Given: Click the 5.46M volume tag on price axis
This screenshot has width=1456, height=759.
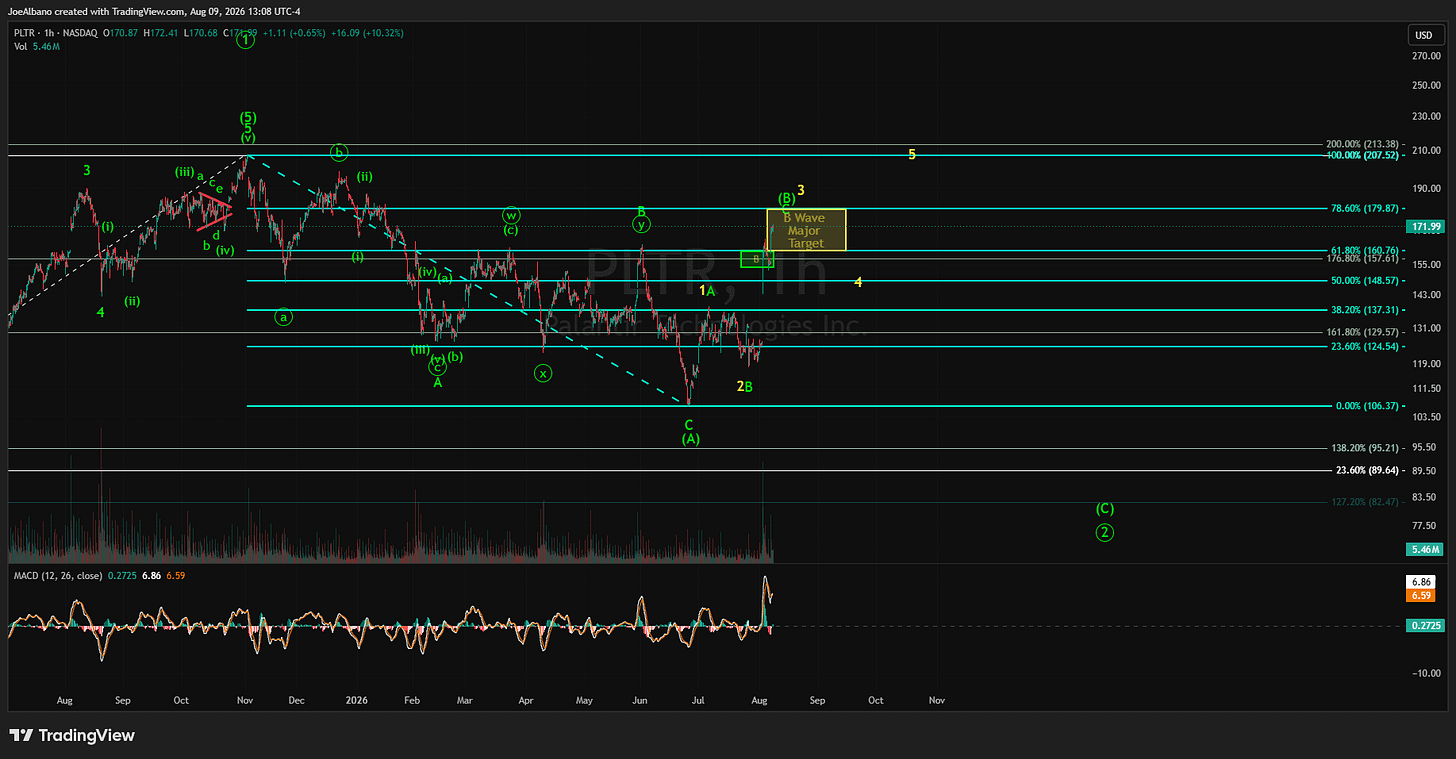Looking at the screenshot, I should (x=1426, y=549).
